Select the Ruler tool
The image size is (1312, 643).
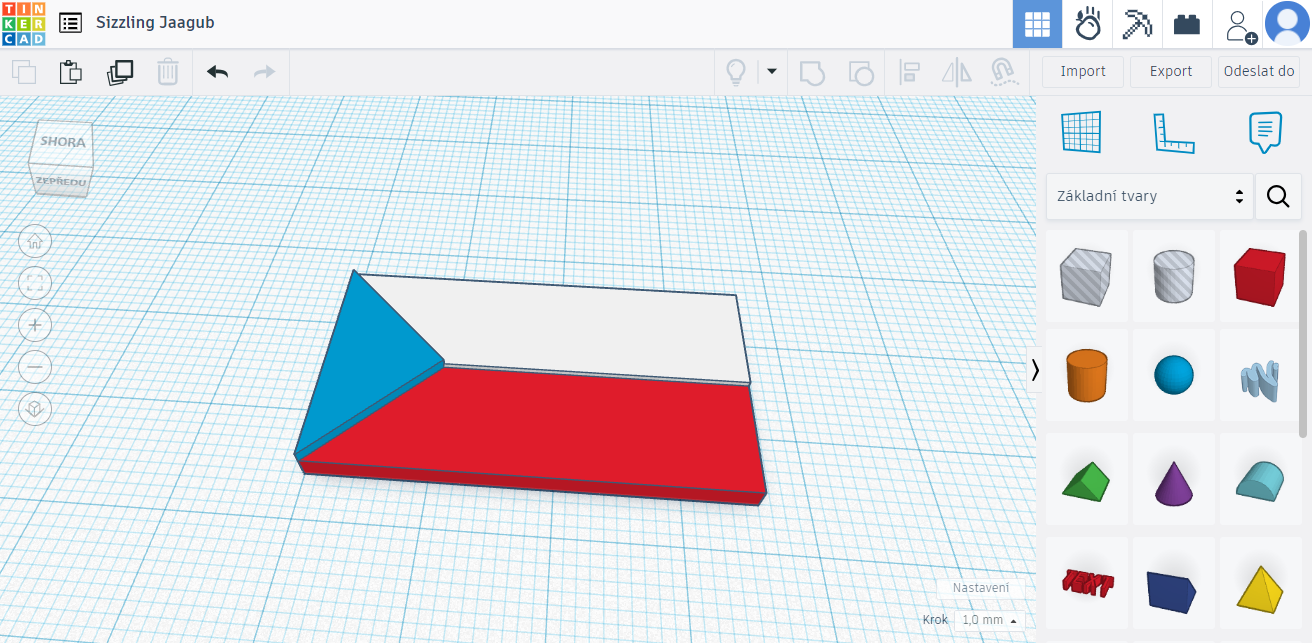click(x=1174, y=132)
